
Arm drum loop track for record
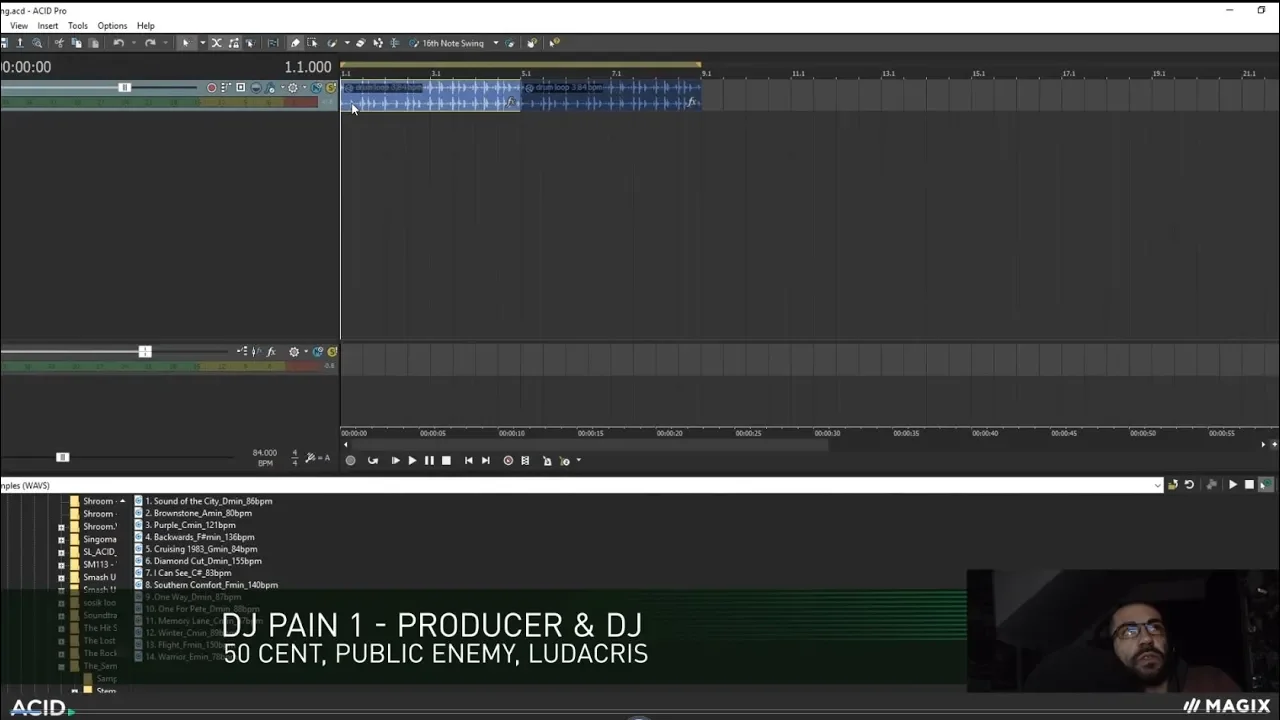pyautogui.click(x=212, y=87)
